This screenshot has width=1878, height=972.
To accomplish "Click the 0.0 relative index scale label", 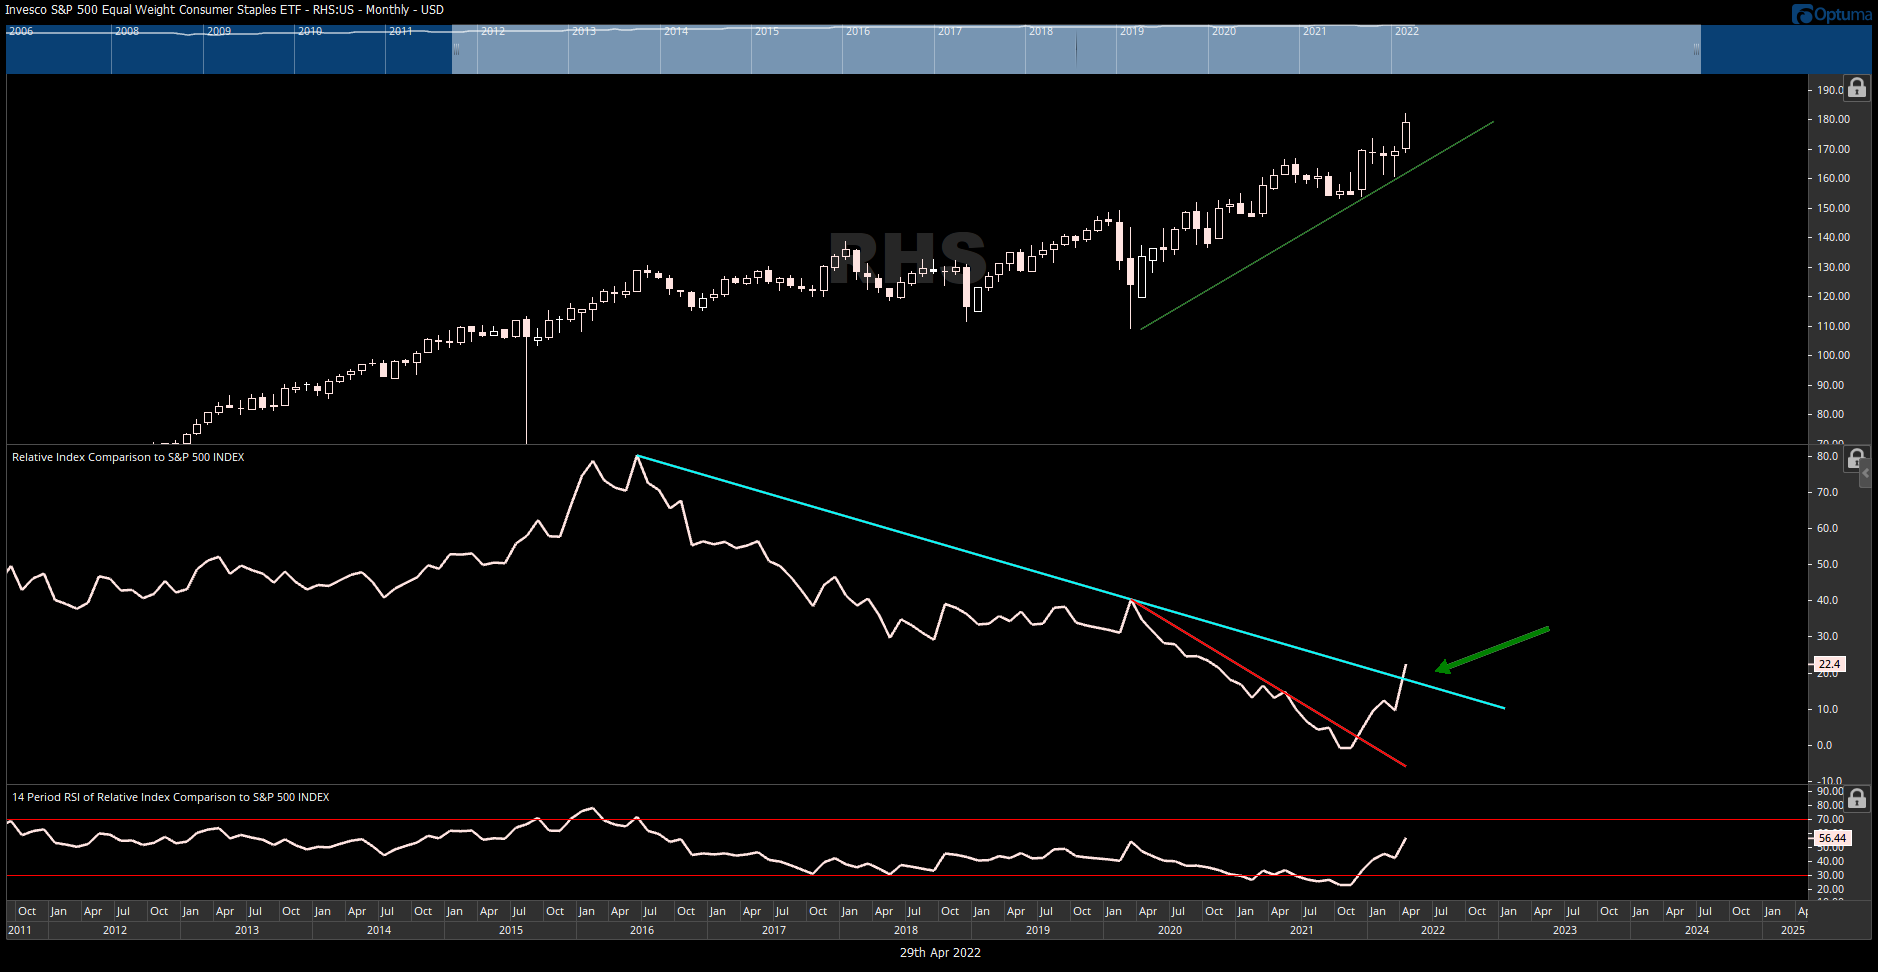I will pos(1825,745).
